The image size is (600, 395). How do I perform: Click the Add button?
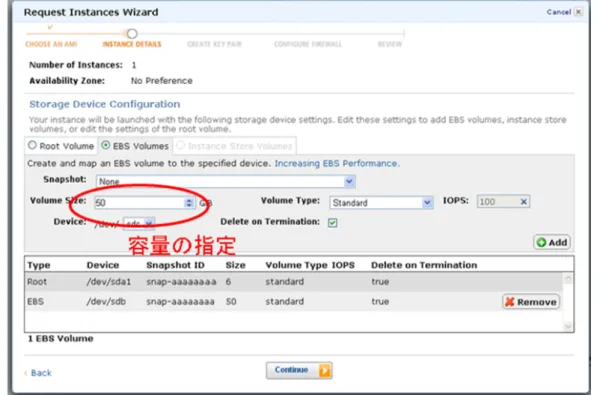552,242
